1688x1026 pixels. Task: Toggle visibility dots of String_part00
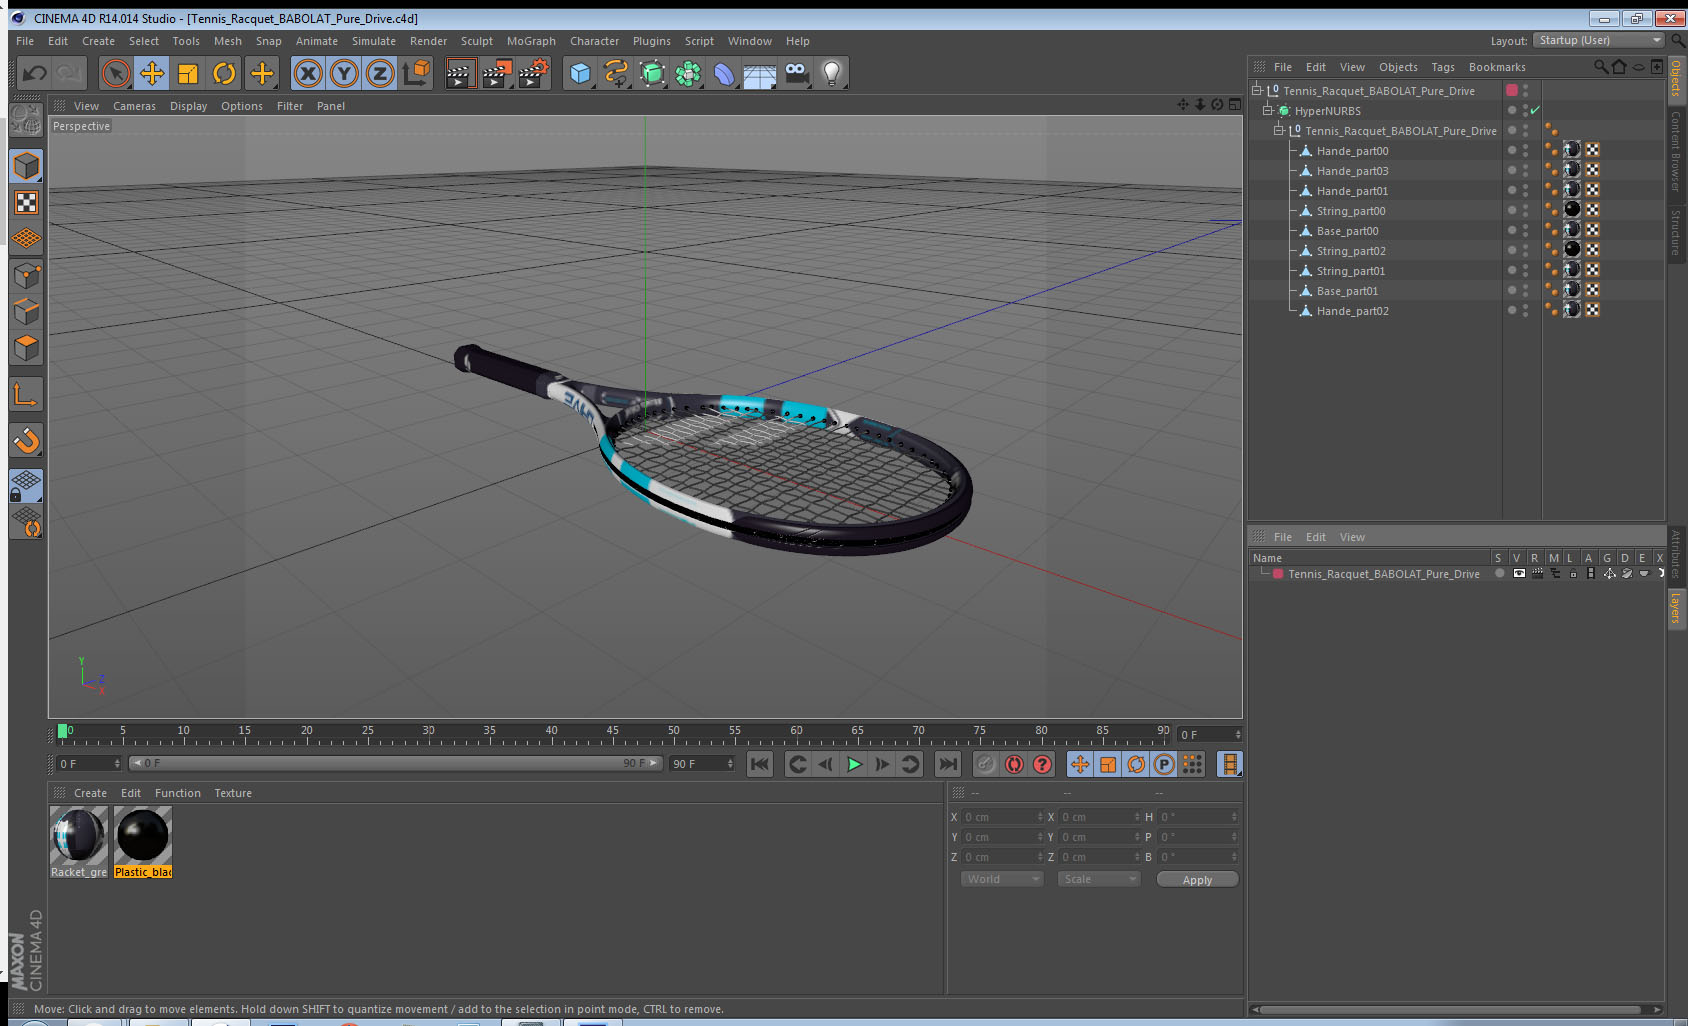[1525, 211]
